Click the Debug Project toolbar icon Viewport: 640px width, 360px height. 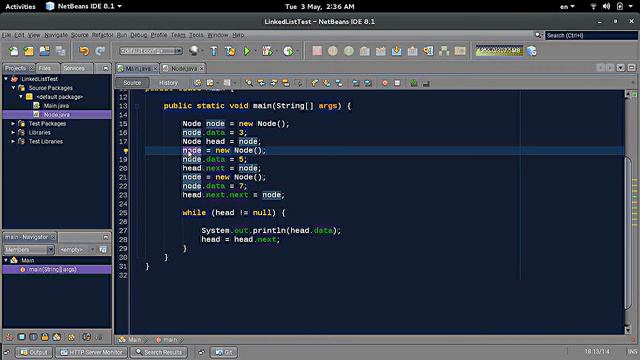pyautogui.click(x=267, y=51)
